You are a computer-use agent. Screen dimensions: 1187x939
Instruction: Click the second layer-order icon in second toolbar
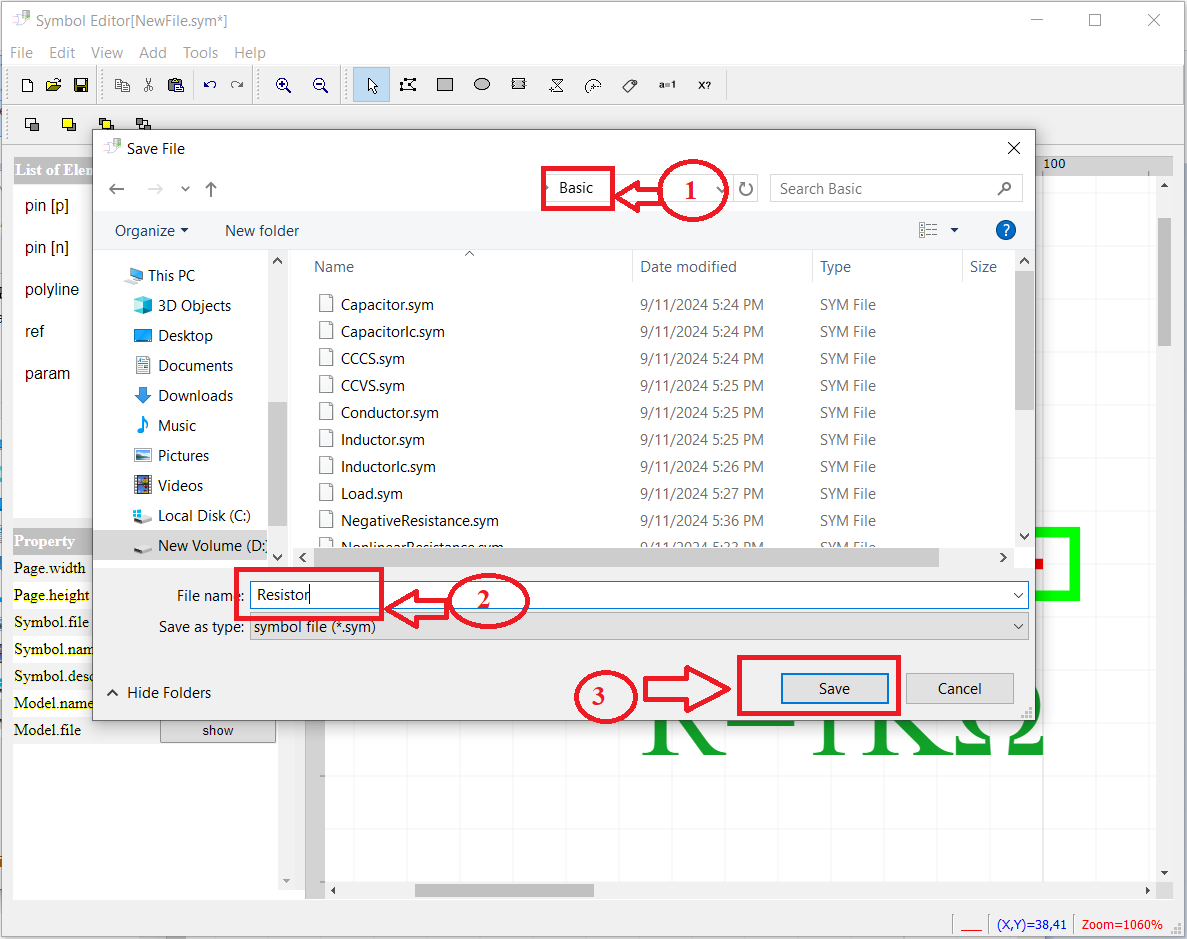[69, 124]
